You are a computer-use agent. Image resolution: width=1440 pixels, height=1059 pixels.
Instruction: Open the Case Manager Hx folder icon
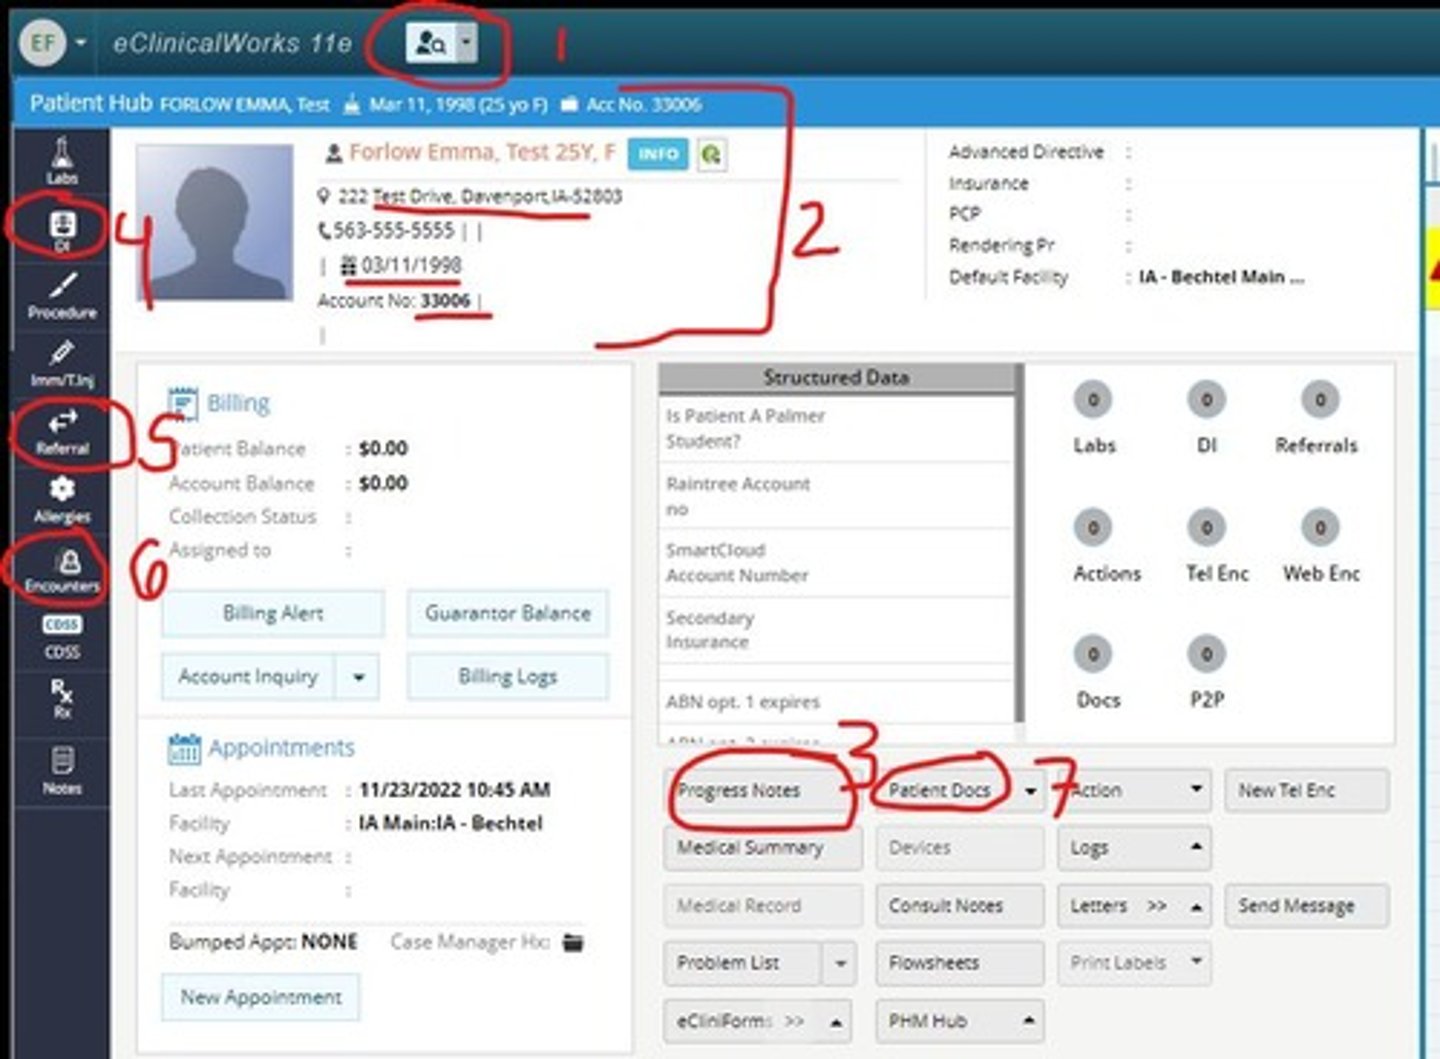(573, 942)
